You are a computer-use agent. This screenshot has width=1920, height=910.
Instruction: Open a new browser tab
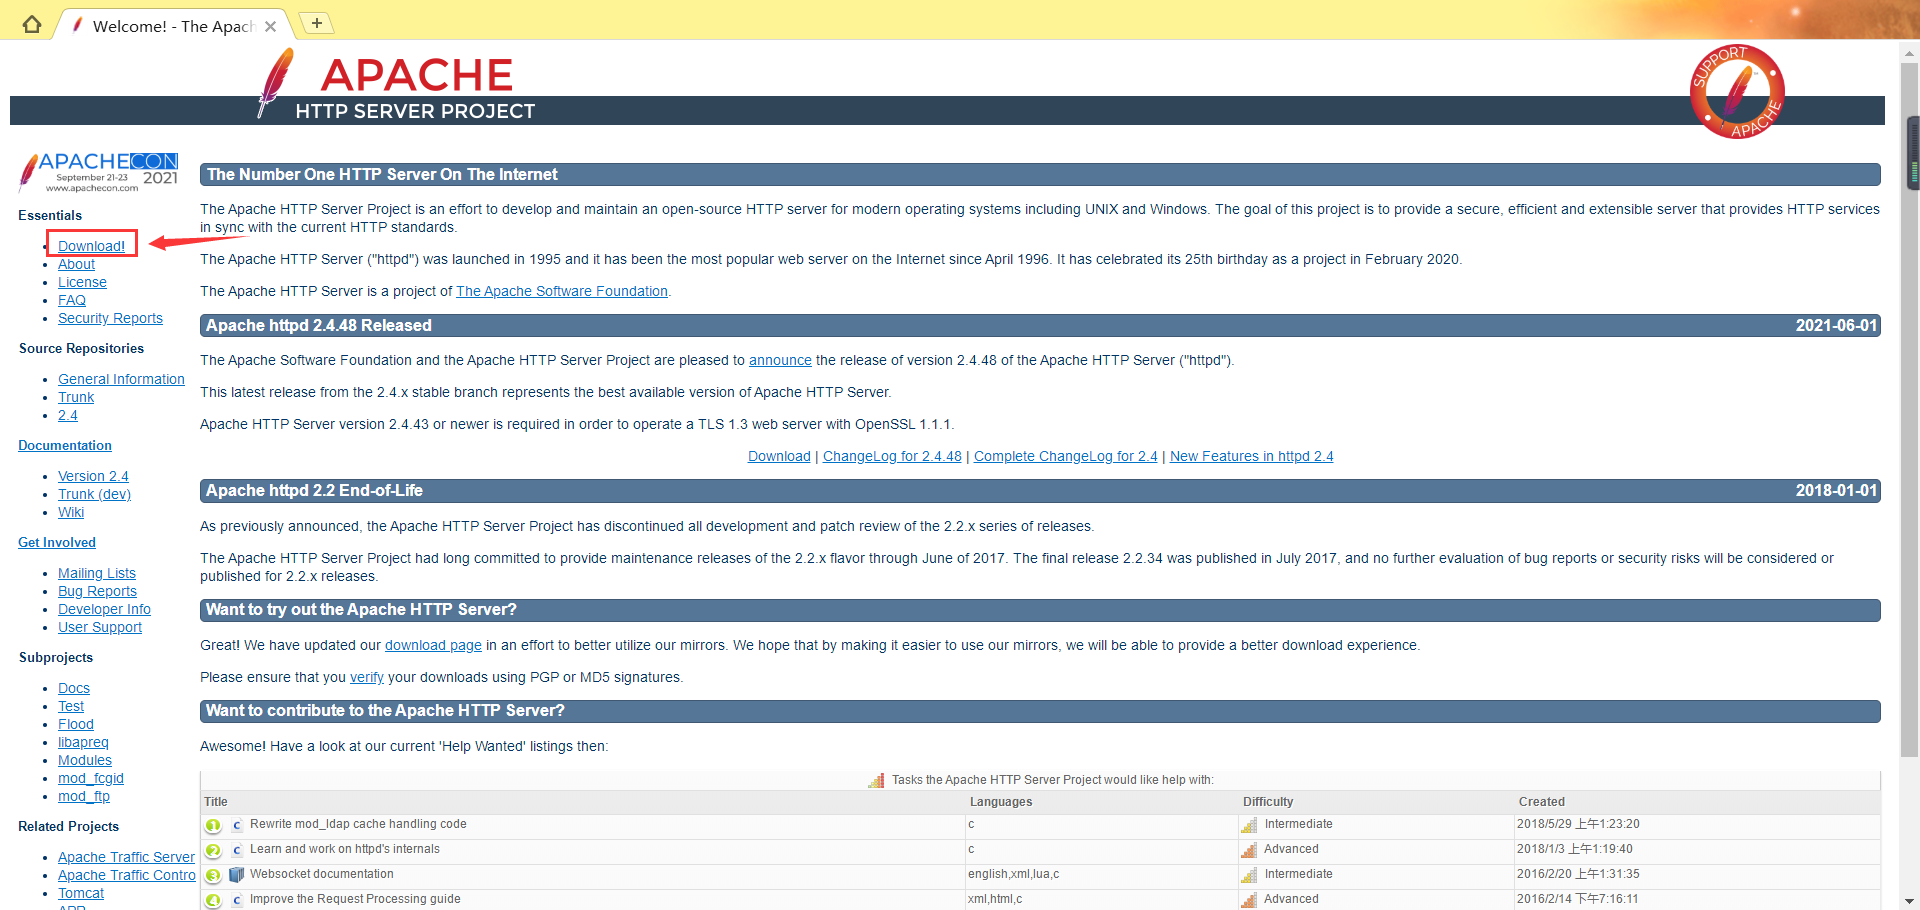[316, 23]
